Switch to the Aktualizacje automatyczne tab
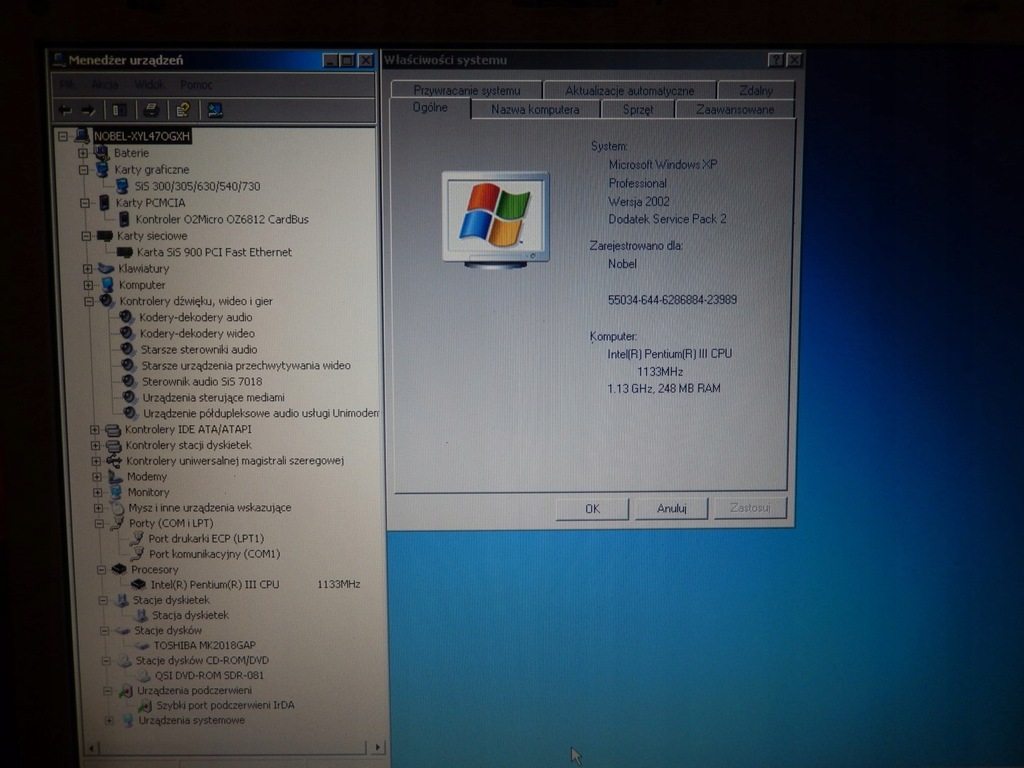The image size is (1024, 768). coord(630,90)
